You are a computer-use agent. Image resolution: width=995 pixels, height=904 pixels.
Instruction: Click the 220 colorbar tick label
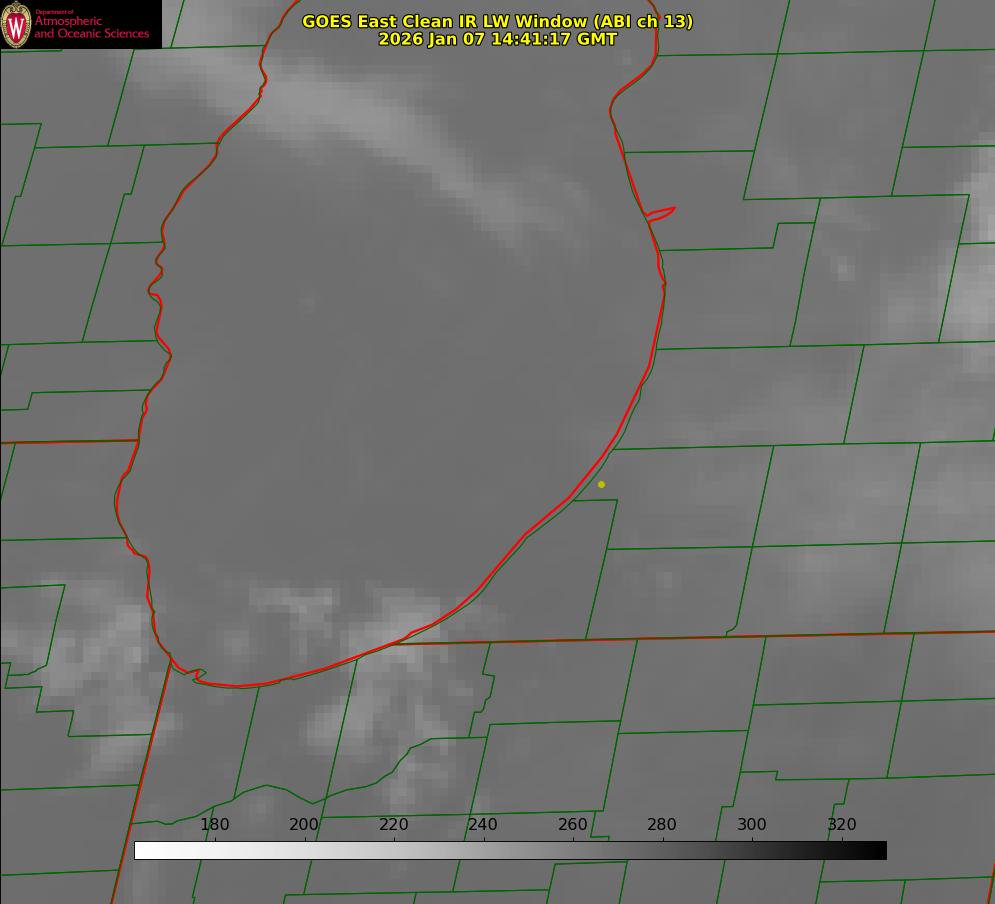coord(393,825)
